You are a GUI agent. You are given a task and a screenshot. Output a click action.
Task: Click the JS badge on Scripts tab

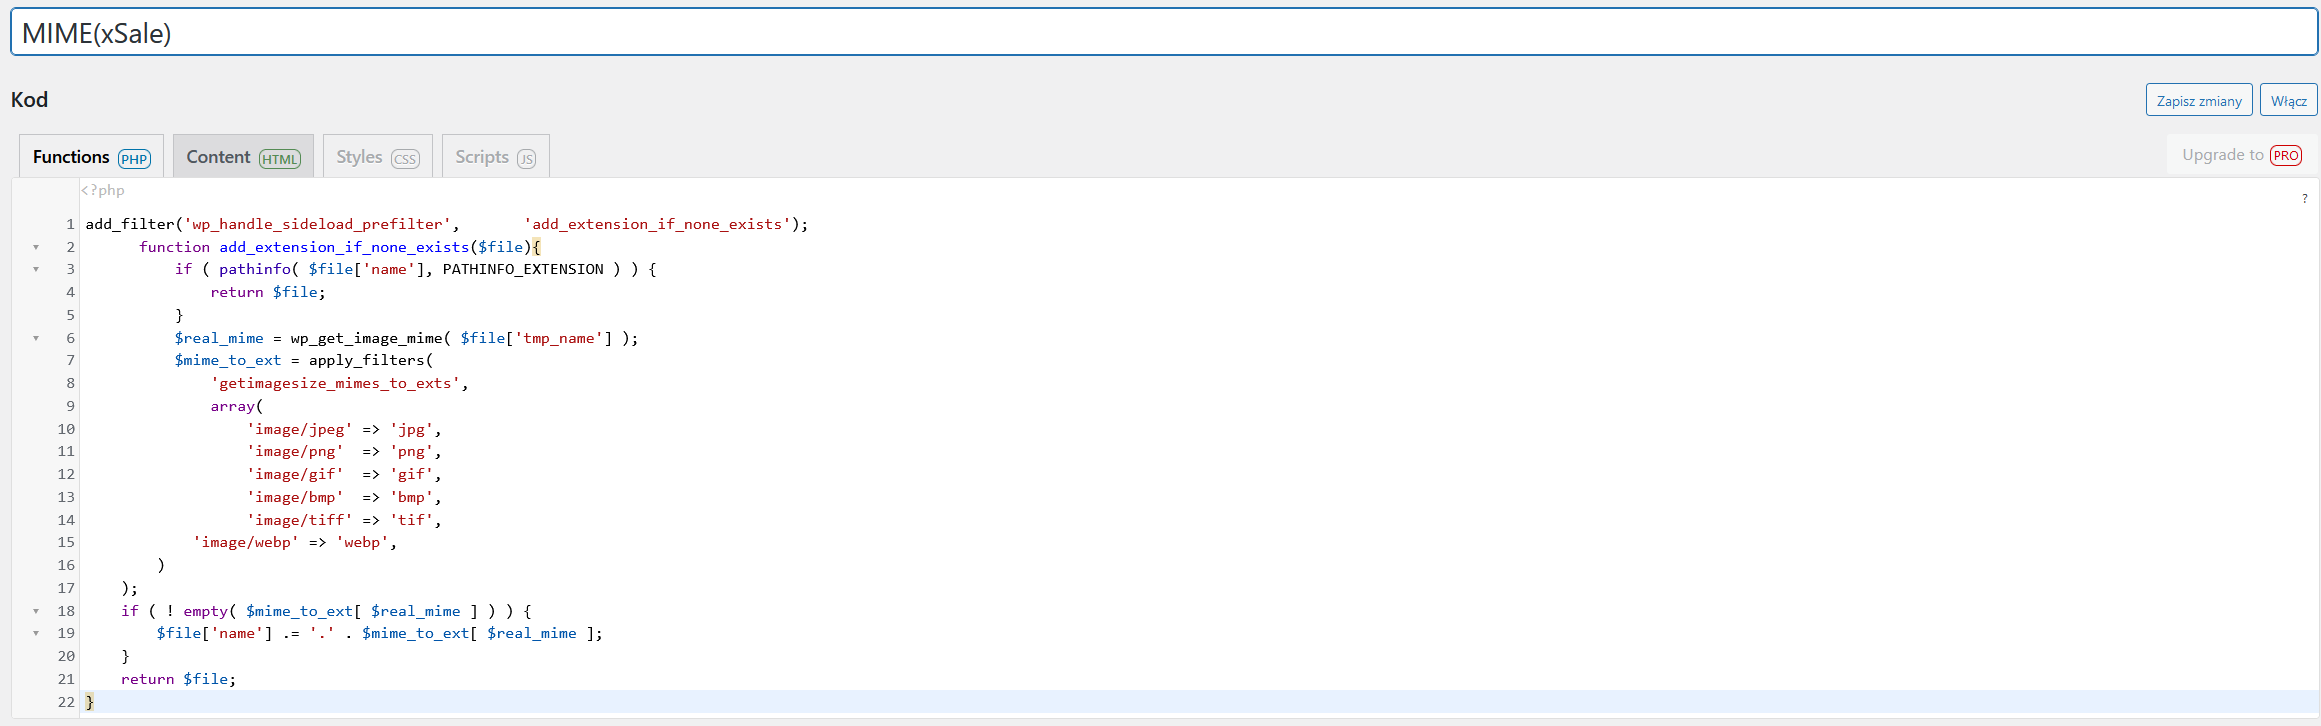[526, 159]
